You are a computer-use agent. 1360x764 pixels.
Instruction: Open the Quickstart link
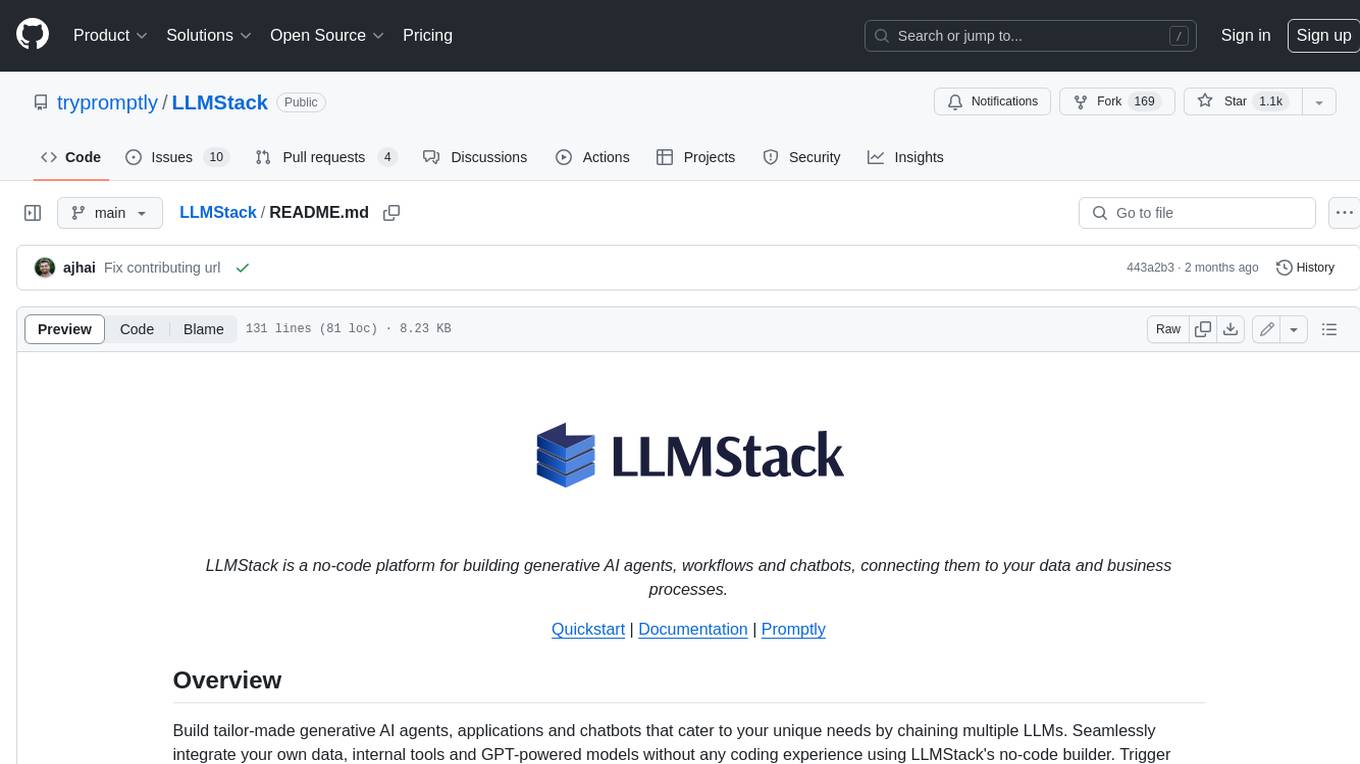588,629
